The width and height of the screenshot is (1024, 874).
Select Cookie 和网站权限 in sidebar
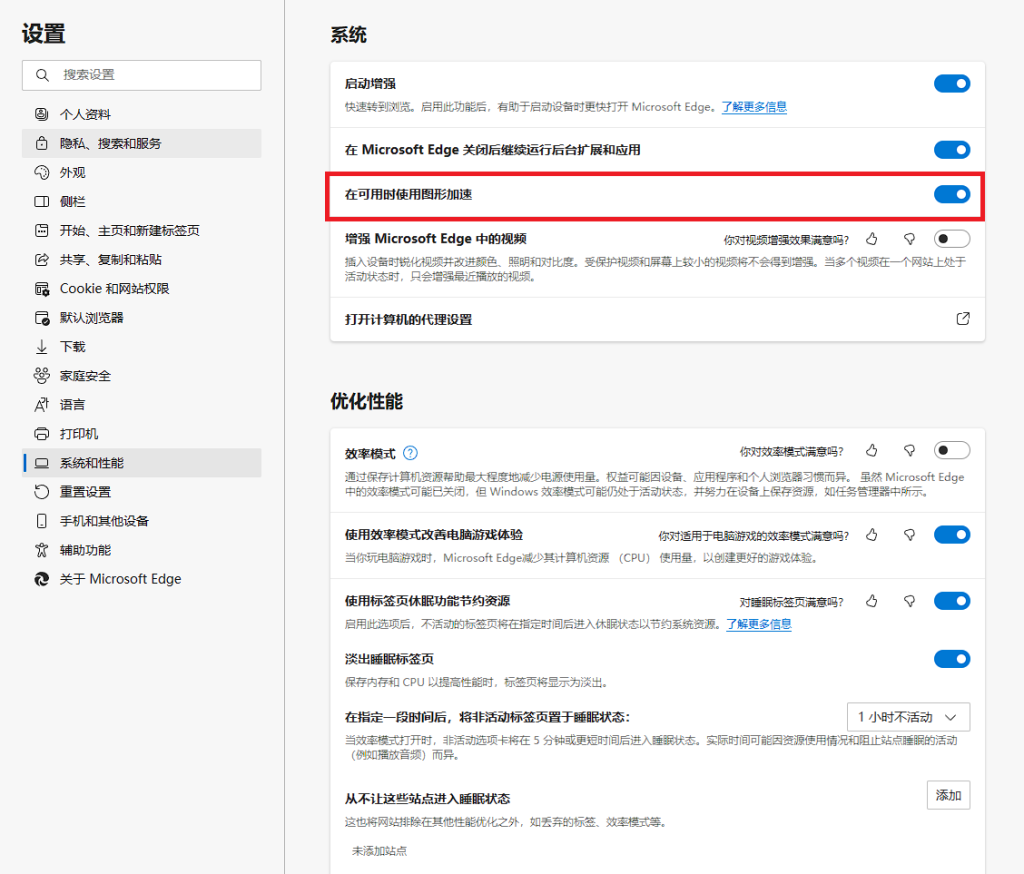114,289
